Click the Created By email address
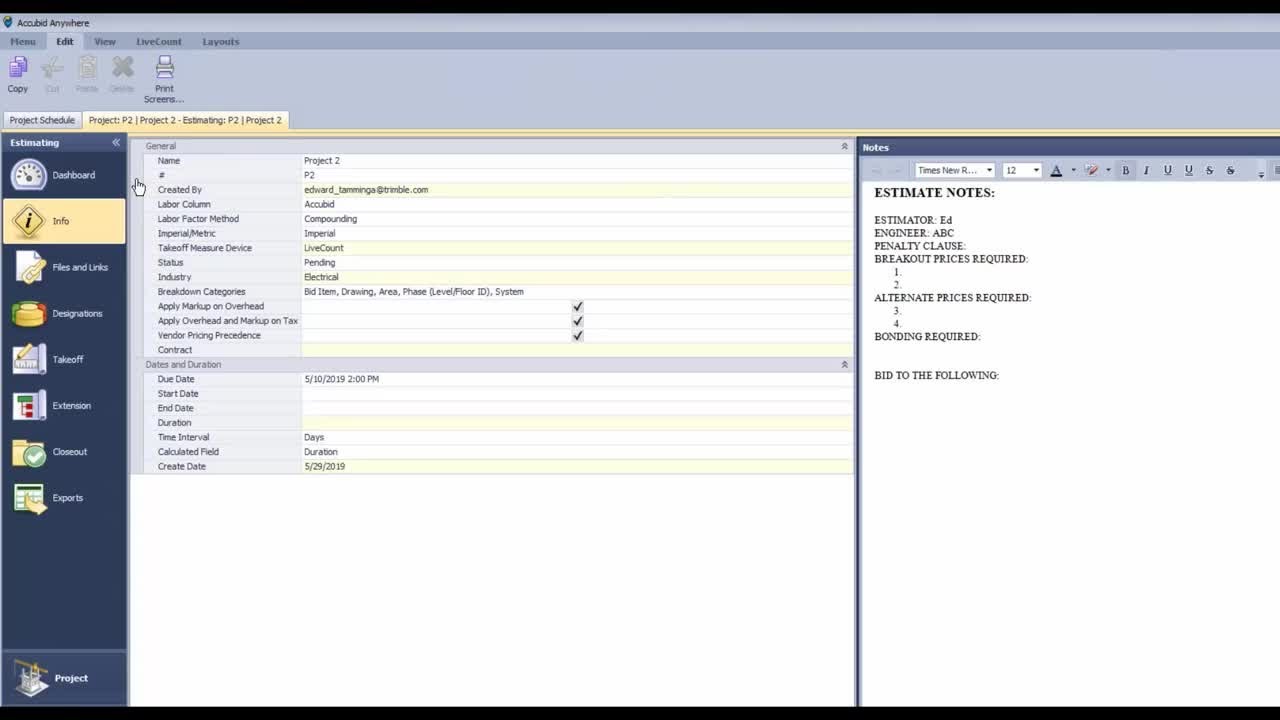Image resolution: width=1280 pixels, height=720 pixels. (366, 190)
